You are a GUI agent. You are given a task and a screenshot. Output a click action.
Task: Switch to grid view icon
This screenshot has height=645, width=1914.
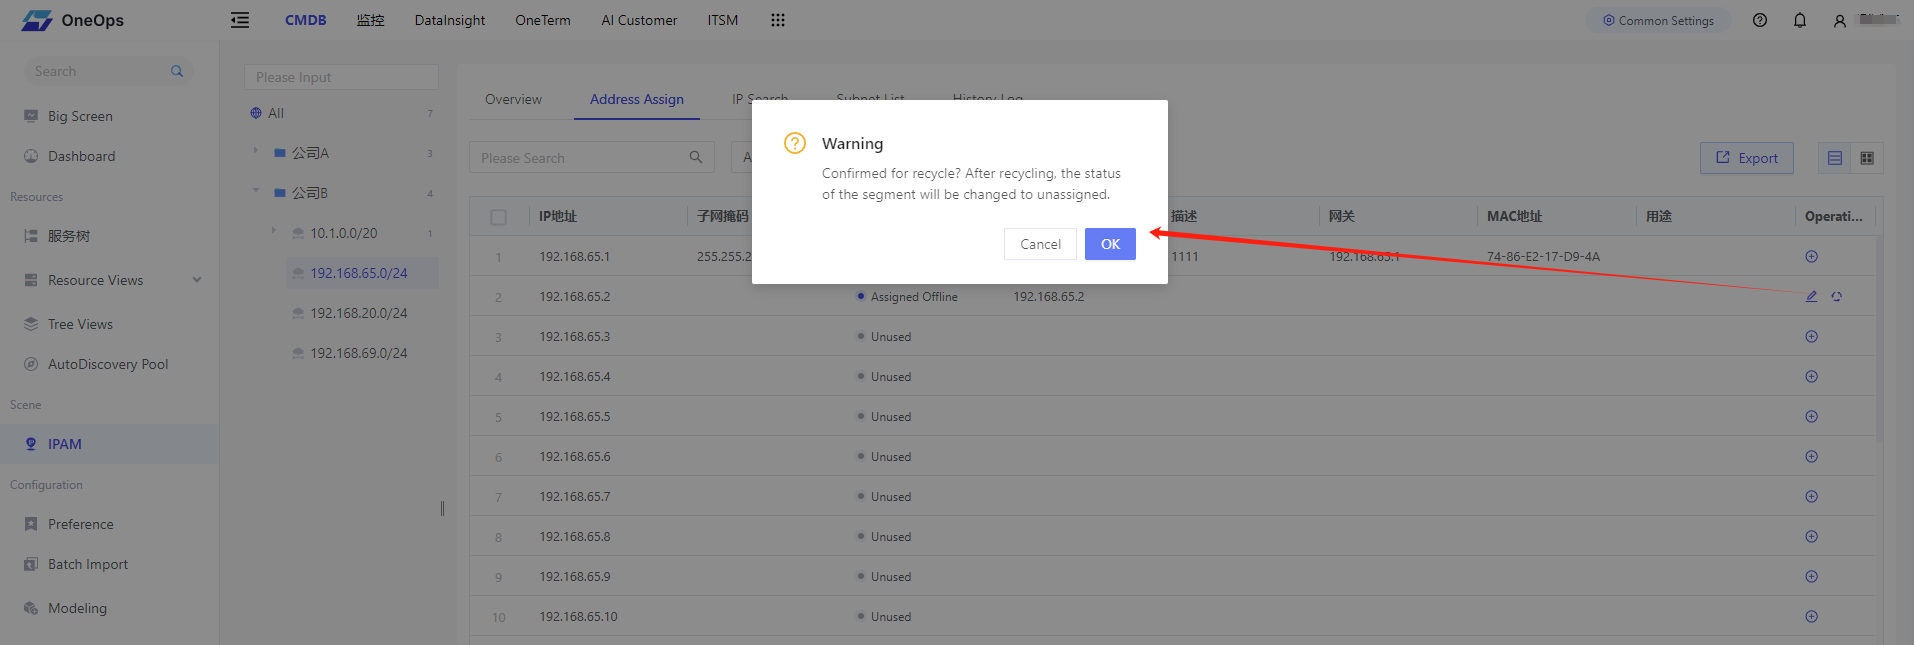1867,158
